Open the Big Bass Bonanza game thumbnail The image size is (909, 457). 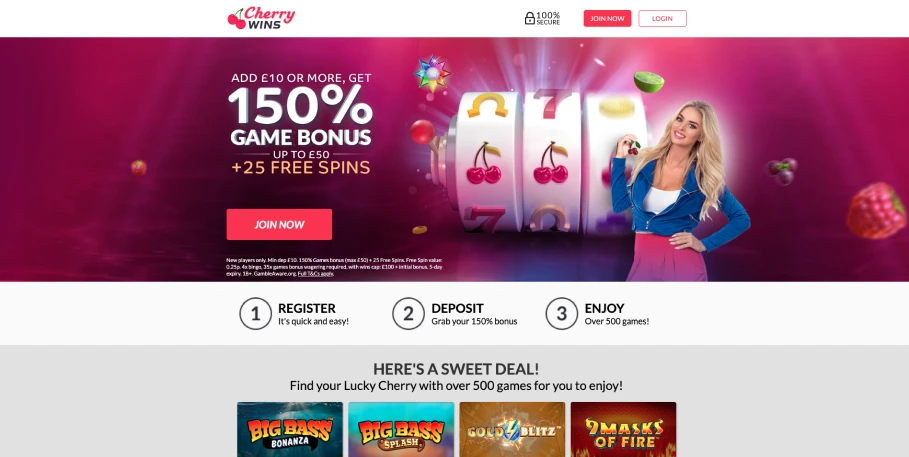click(290, 429)
